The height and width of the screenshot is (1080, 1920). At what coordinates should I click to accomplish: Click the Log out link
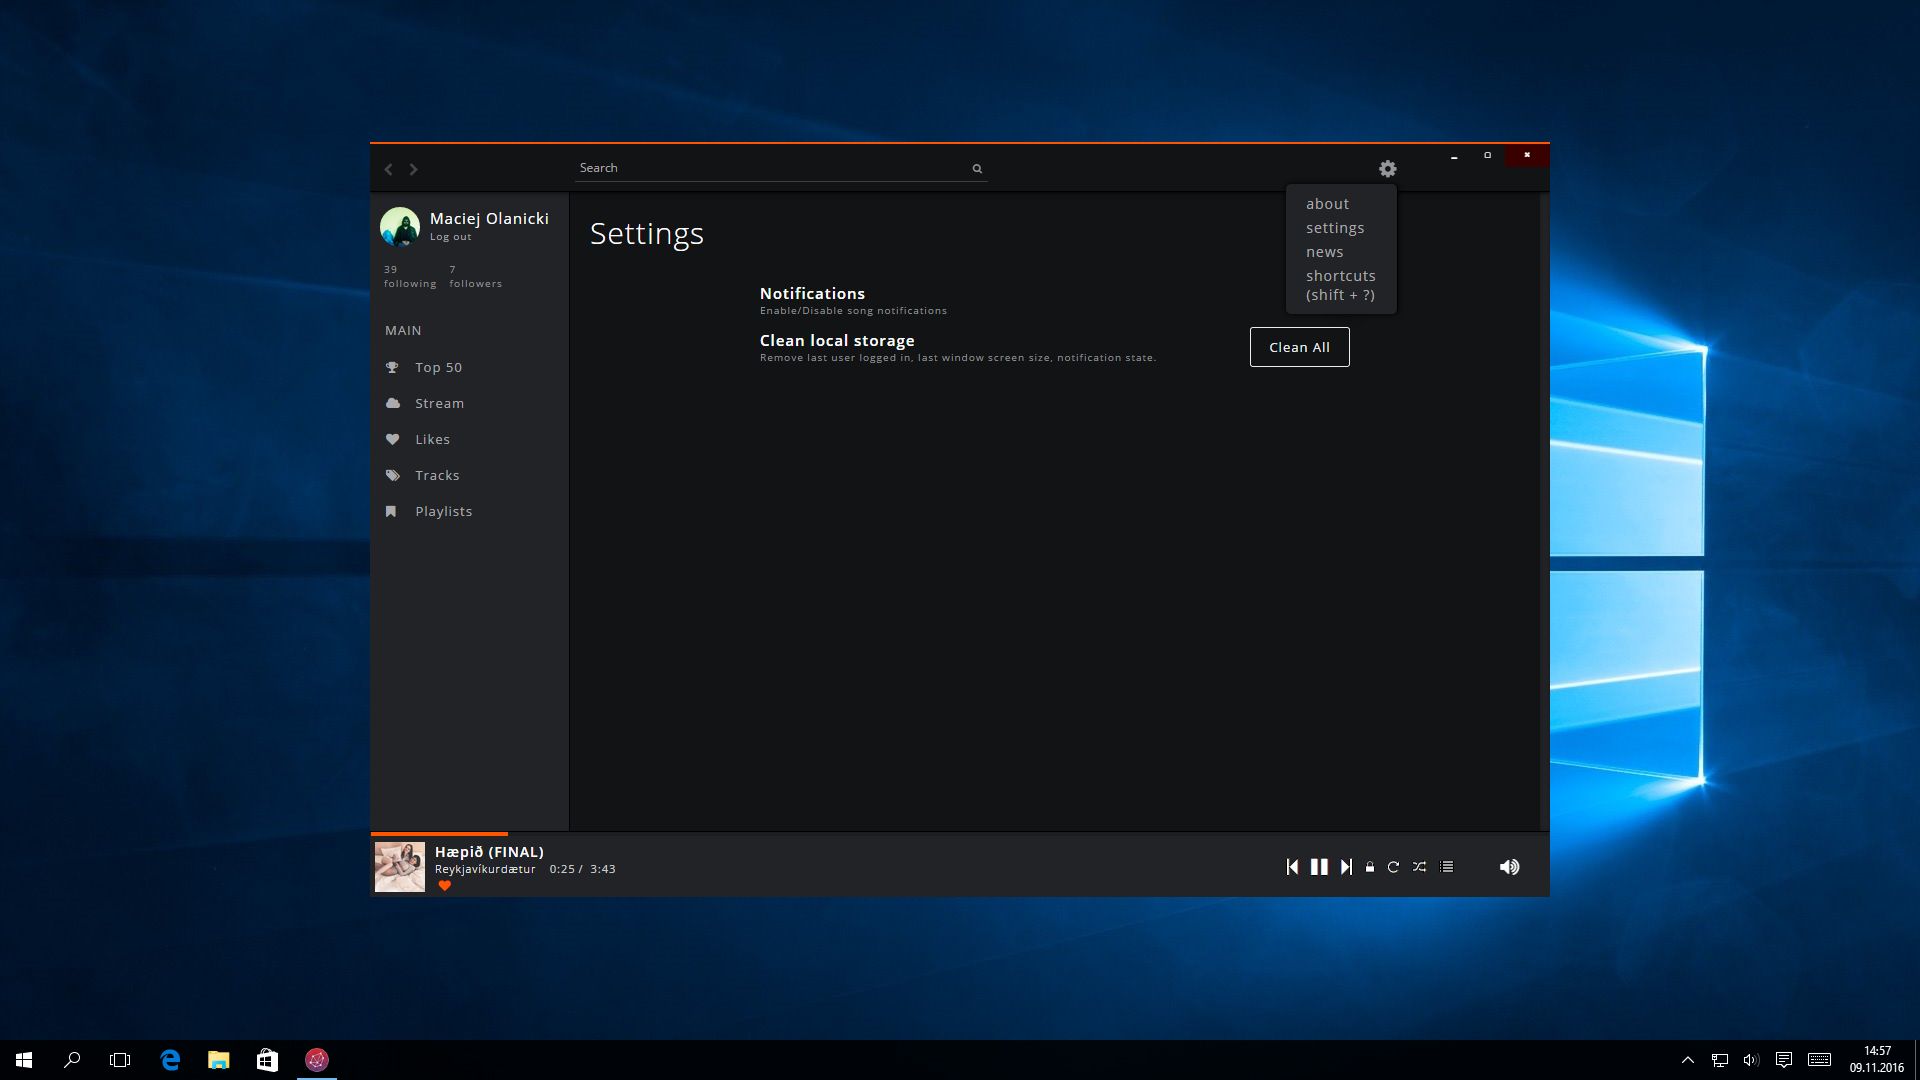(x=450, y=237)
